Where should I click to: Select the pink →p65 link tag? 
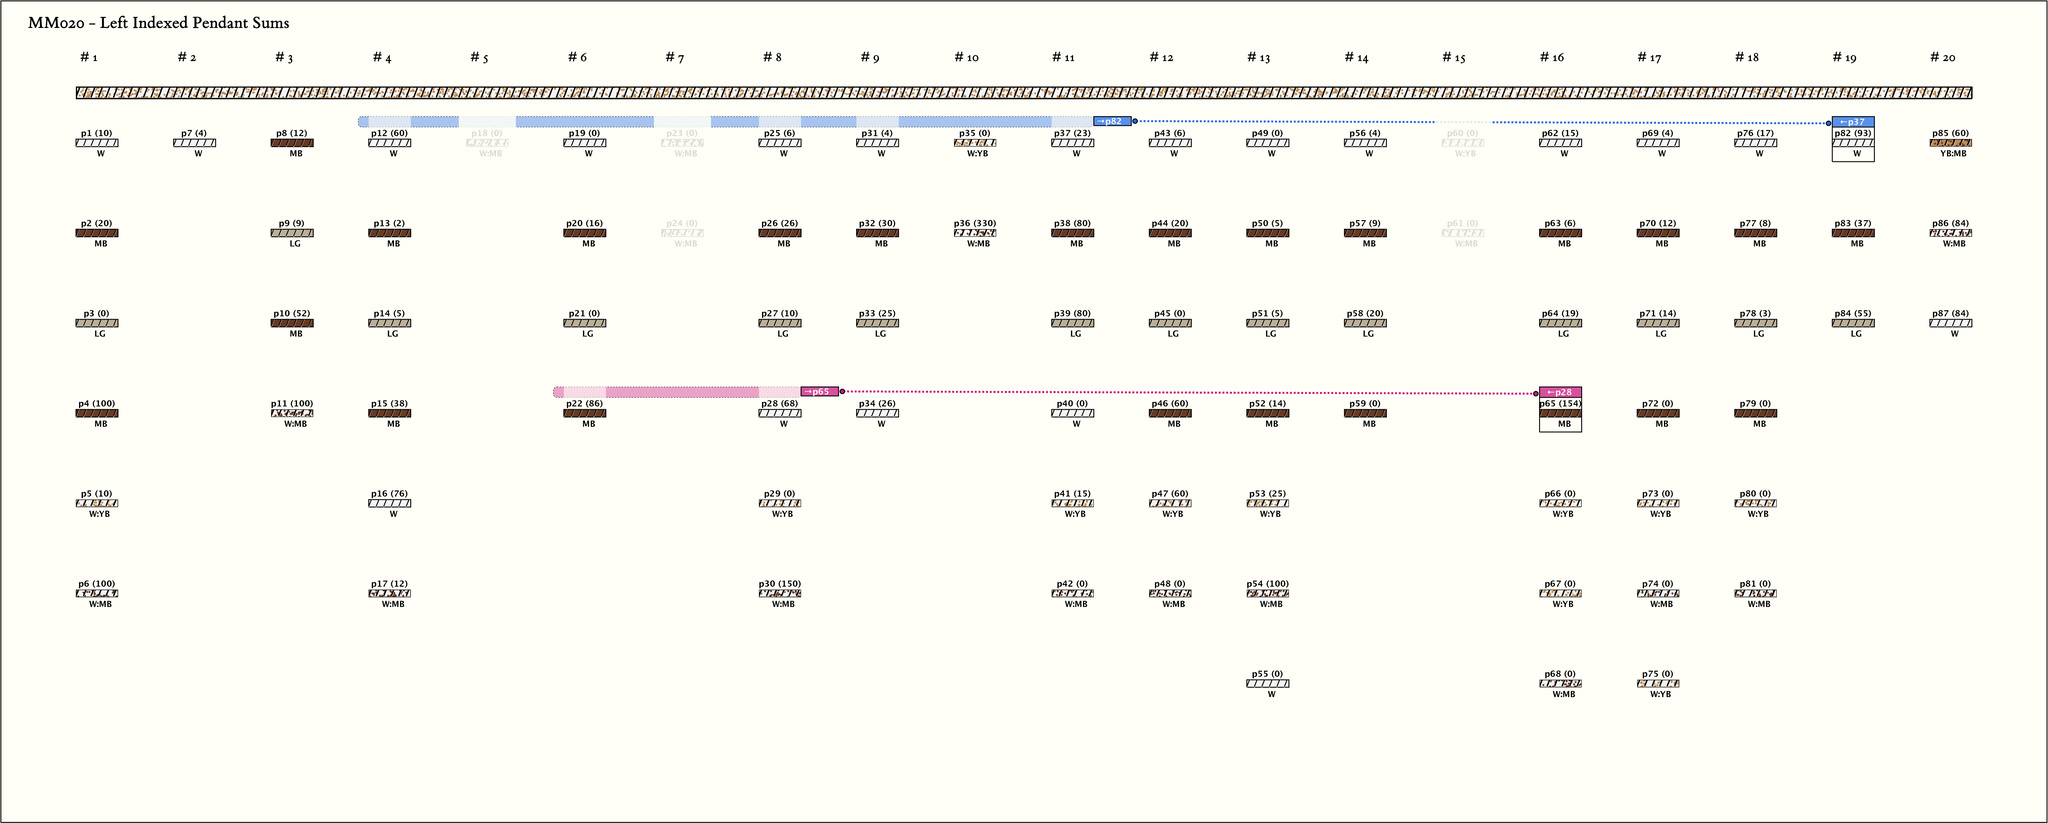(x=819, y=392)
